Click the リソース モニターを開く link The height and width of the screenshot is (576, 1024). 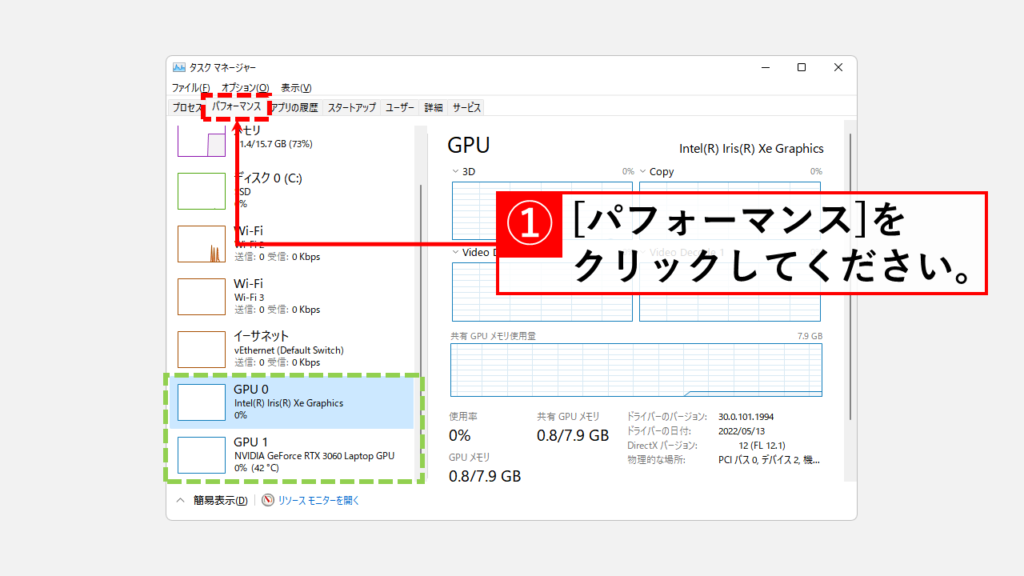coord(318,500)
